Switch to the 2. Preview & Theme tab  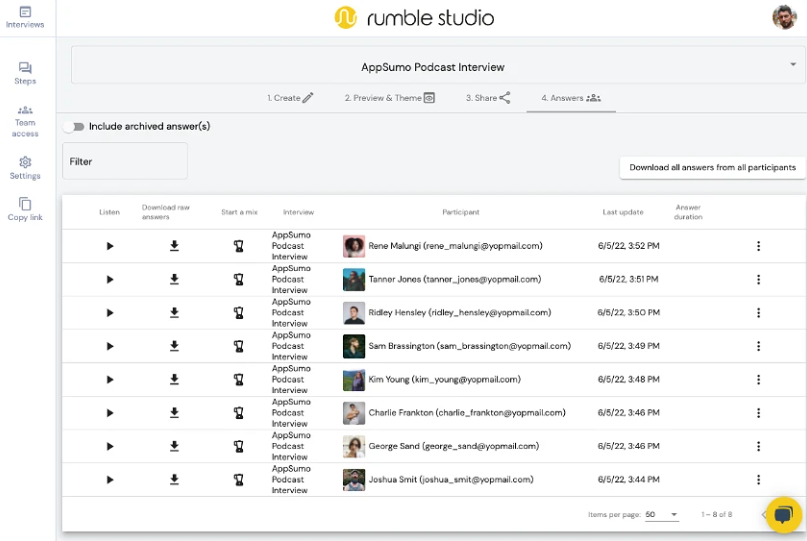(x=390, y=98)
